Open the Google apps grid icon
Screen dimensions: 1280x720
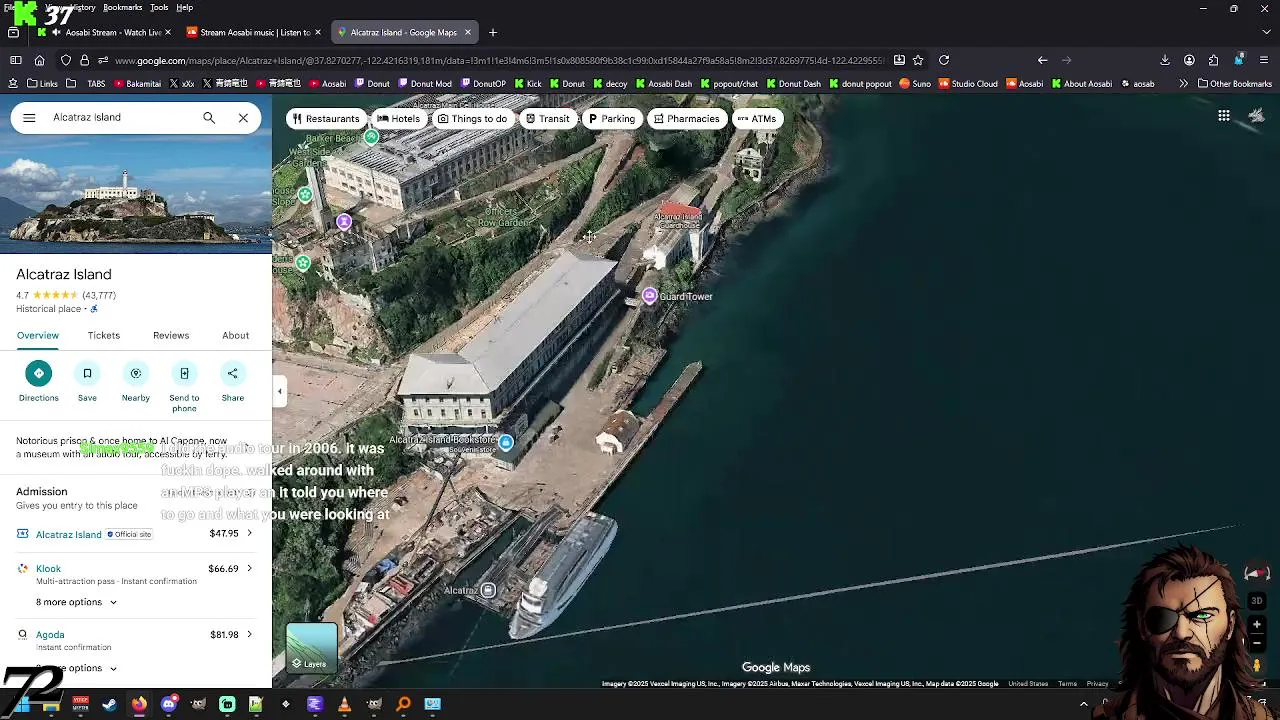point(1224,116)
